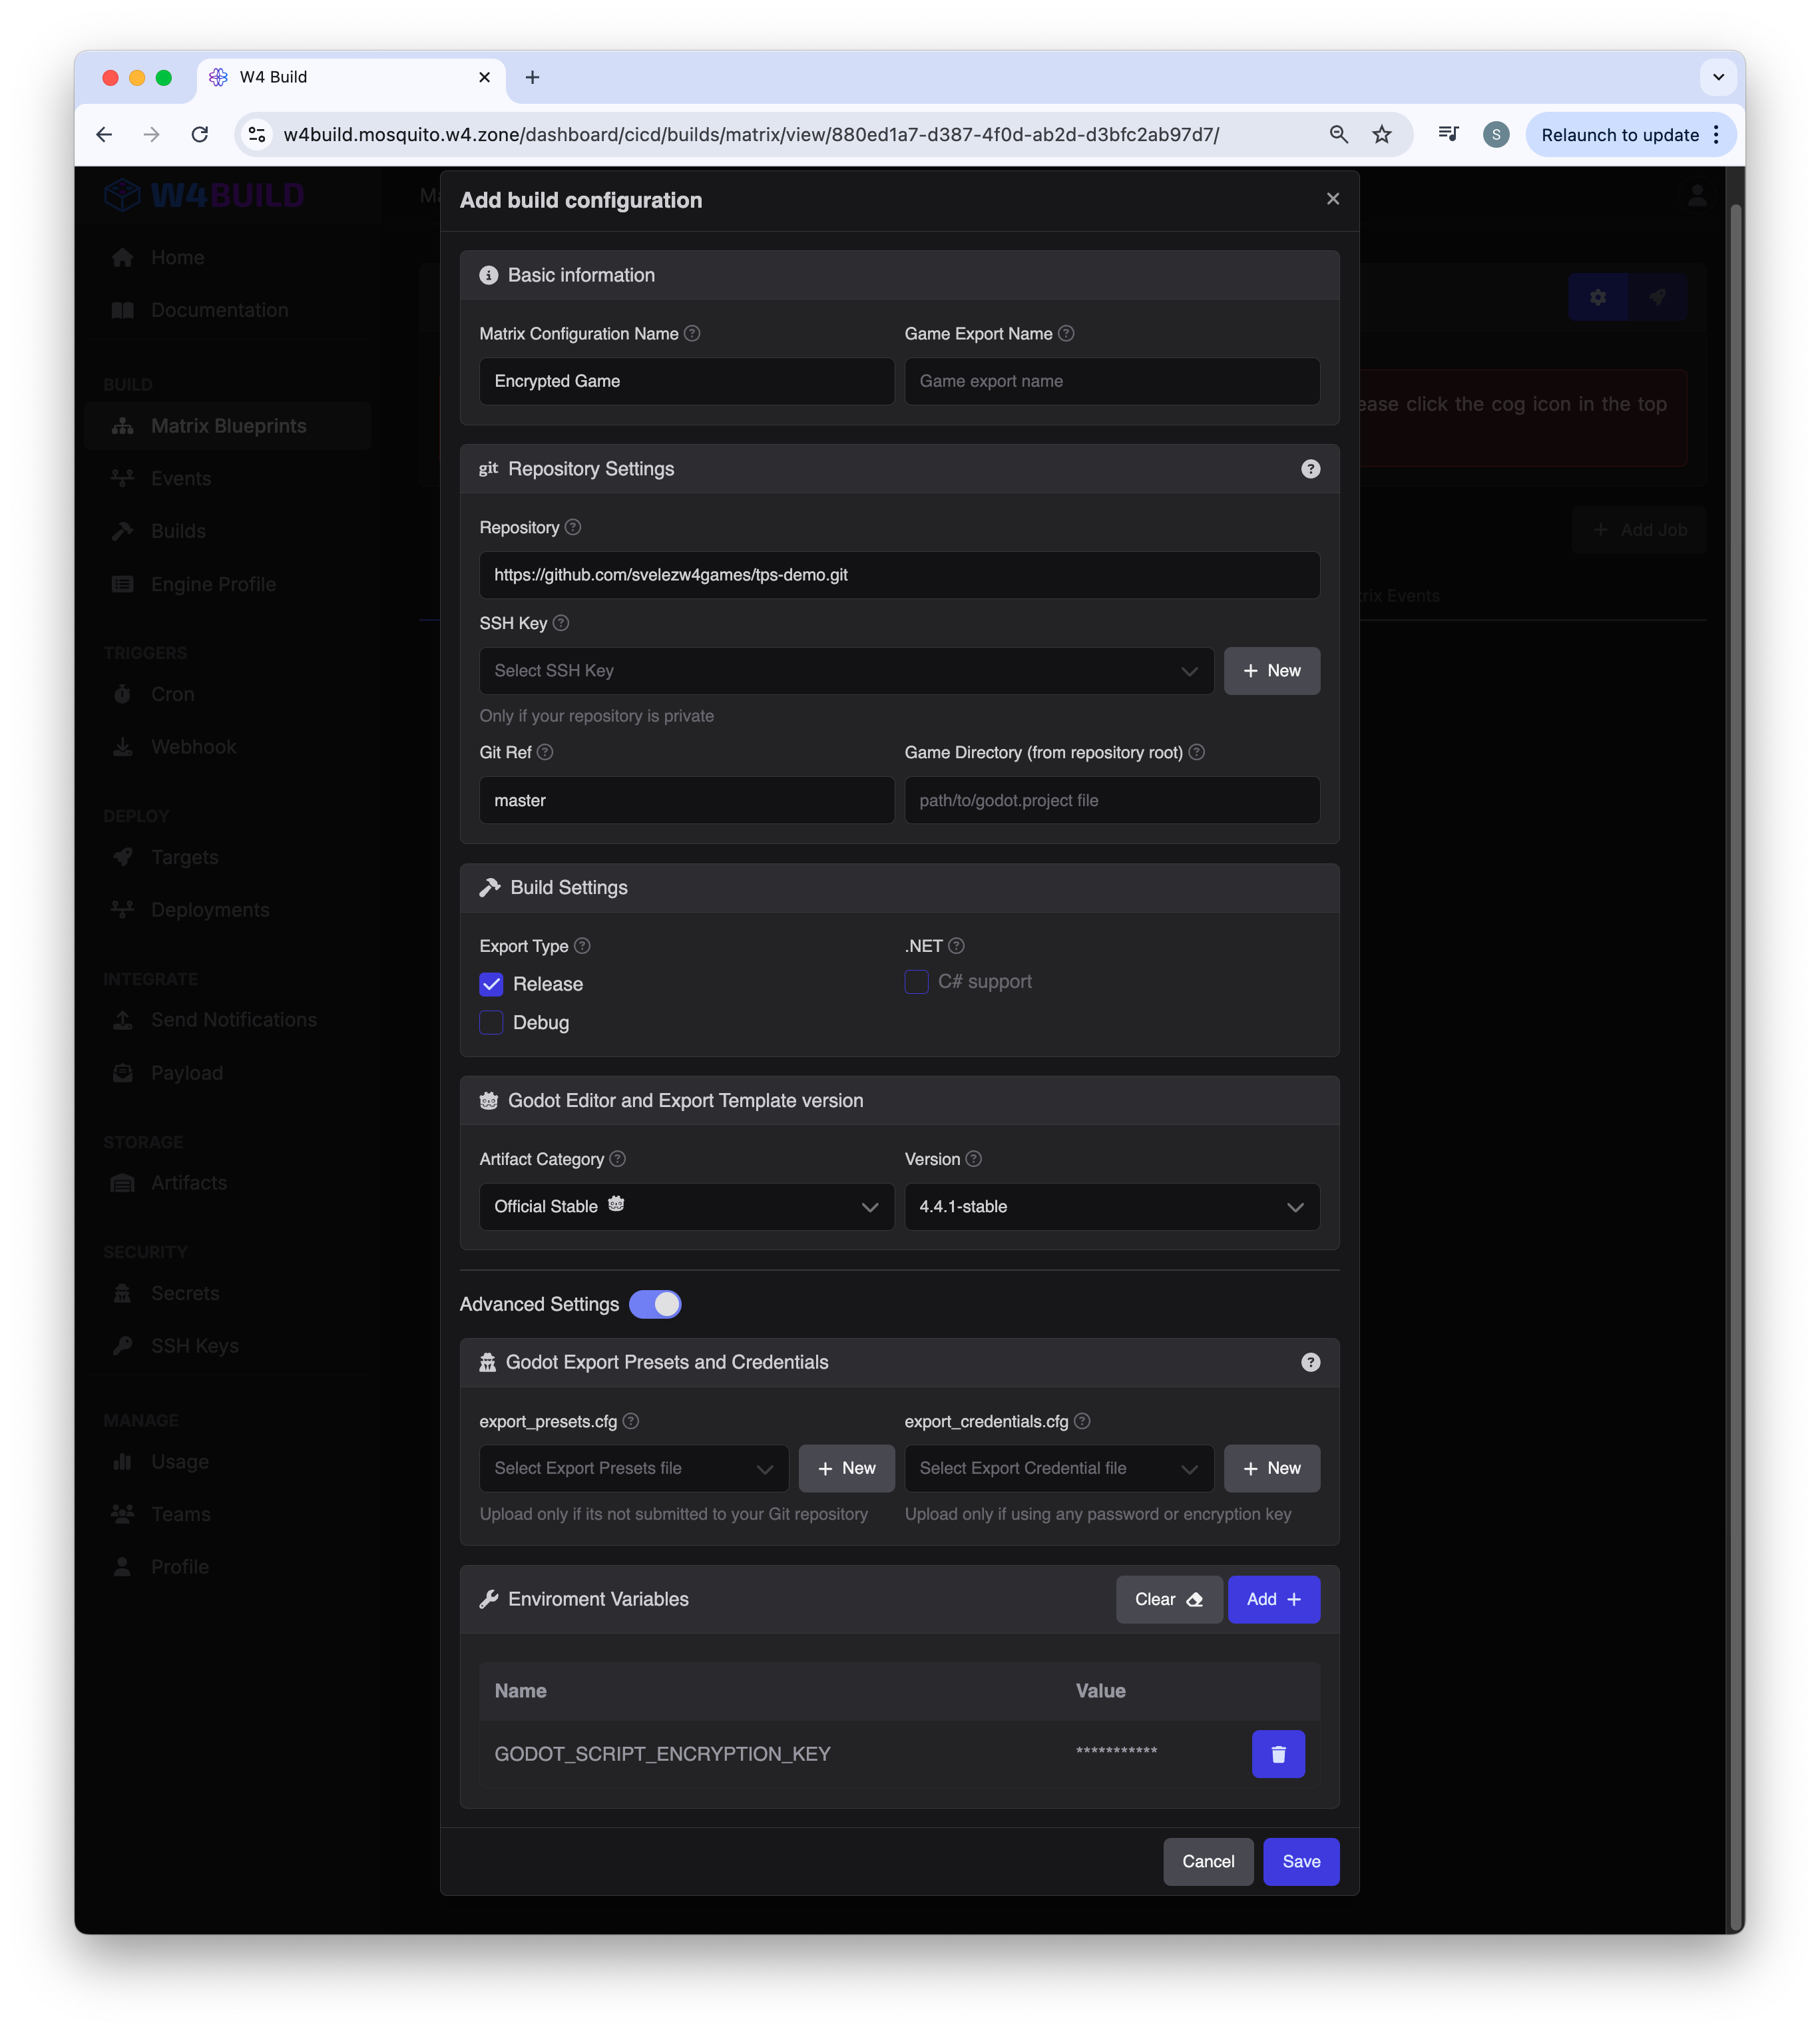Image resolution: width=1820 pixels, height=2033 pixels.
Task: Check the Debug export type checkbox
Action: click(x=491, y=1022)
